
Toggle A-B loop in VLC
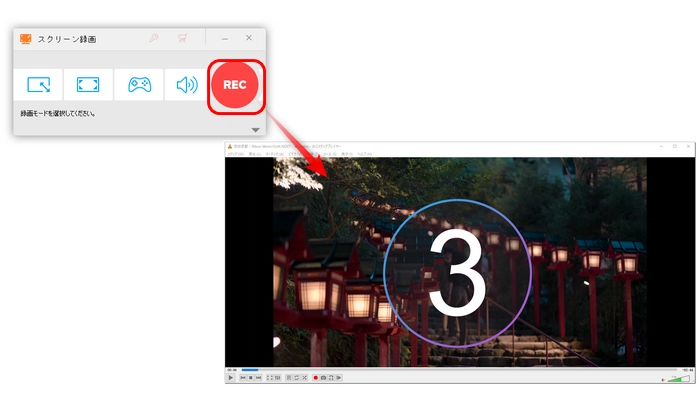pos(331,378)
